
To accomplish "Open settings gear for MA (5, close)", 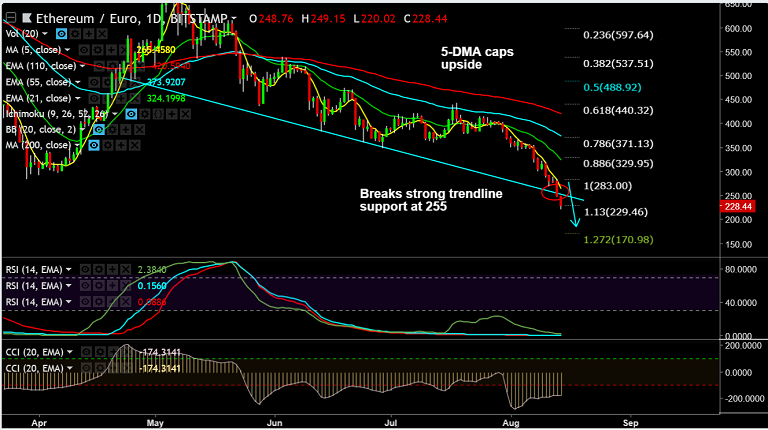I will (97, 50).
